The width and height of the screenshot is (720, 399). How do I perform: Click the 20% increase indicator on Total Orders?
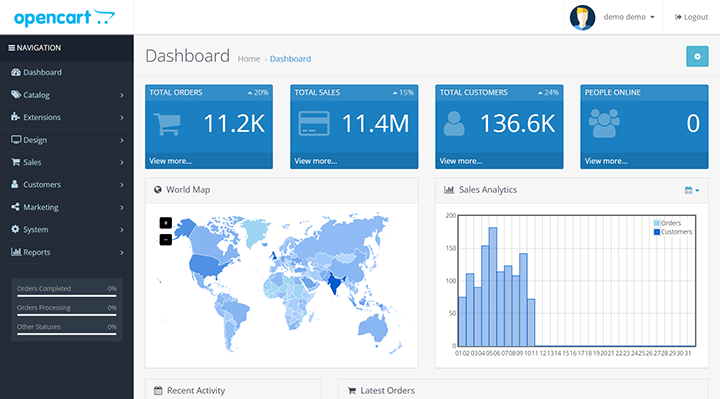(x=258, y=92)
